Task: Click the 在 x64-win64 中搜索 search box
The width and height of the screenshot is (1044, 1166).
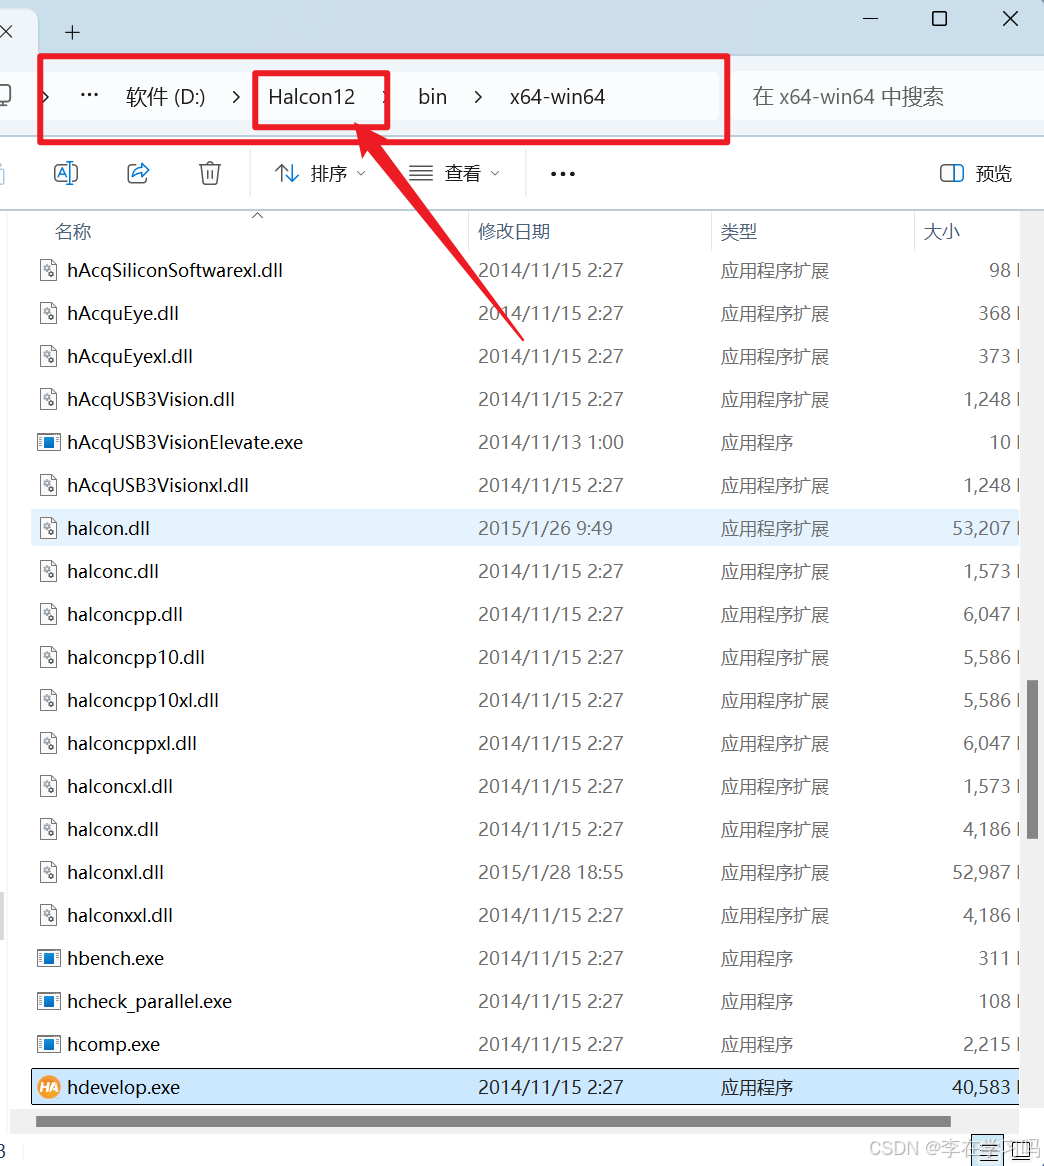Action: (847, 97)
